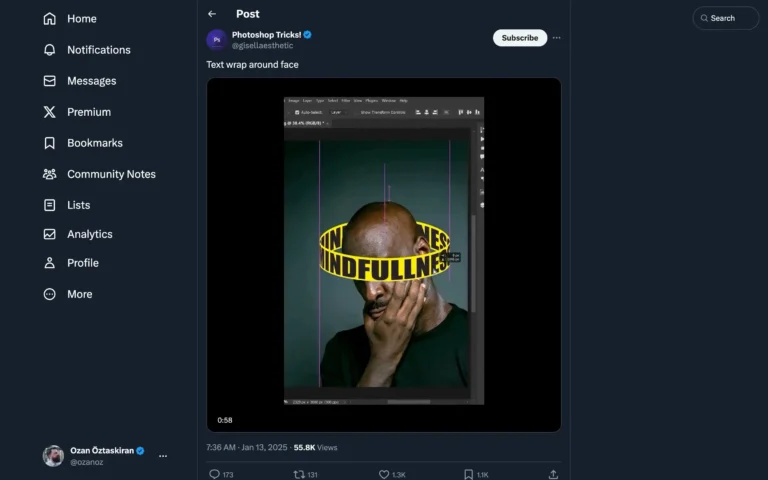The height and width of the screenshot is (480, 768).
Task: Open the Home page from the sidebar
Action: [x=82, y=19]
